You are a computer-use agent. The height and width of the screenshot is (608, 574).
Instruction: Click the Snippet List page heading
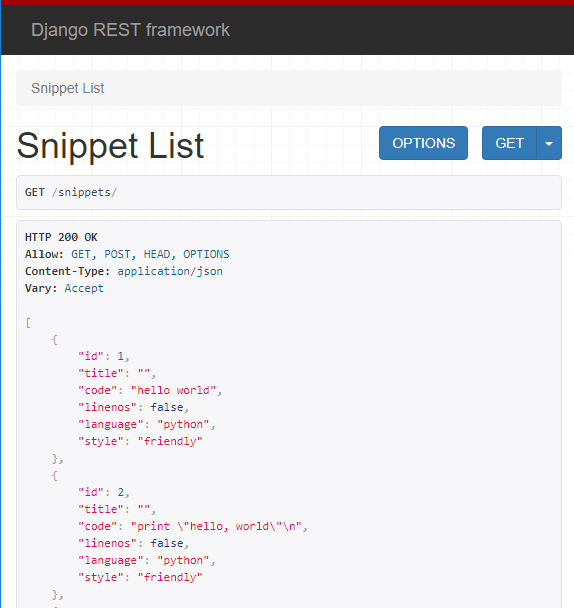[110, 145]
